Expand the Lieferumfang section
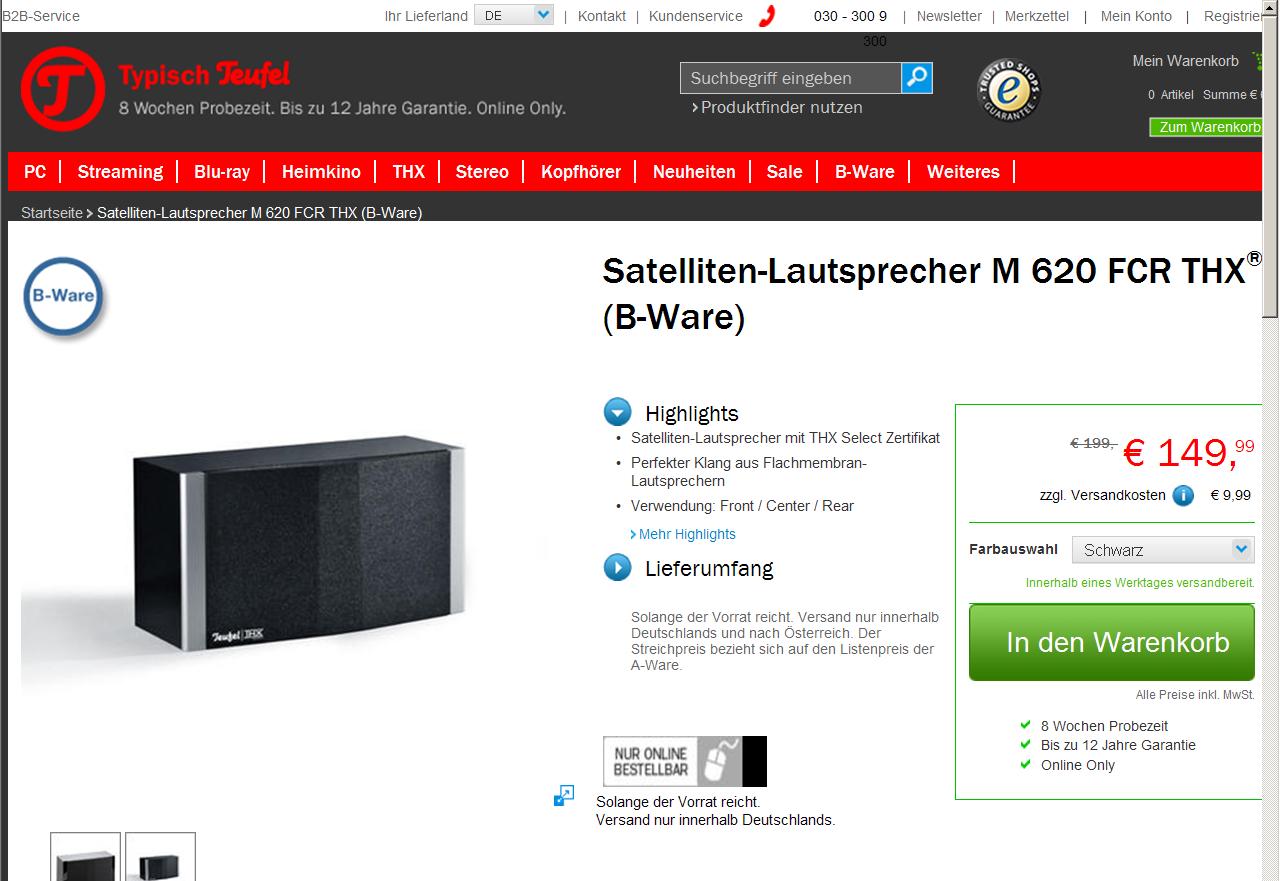 [x=618, y=568]
